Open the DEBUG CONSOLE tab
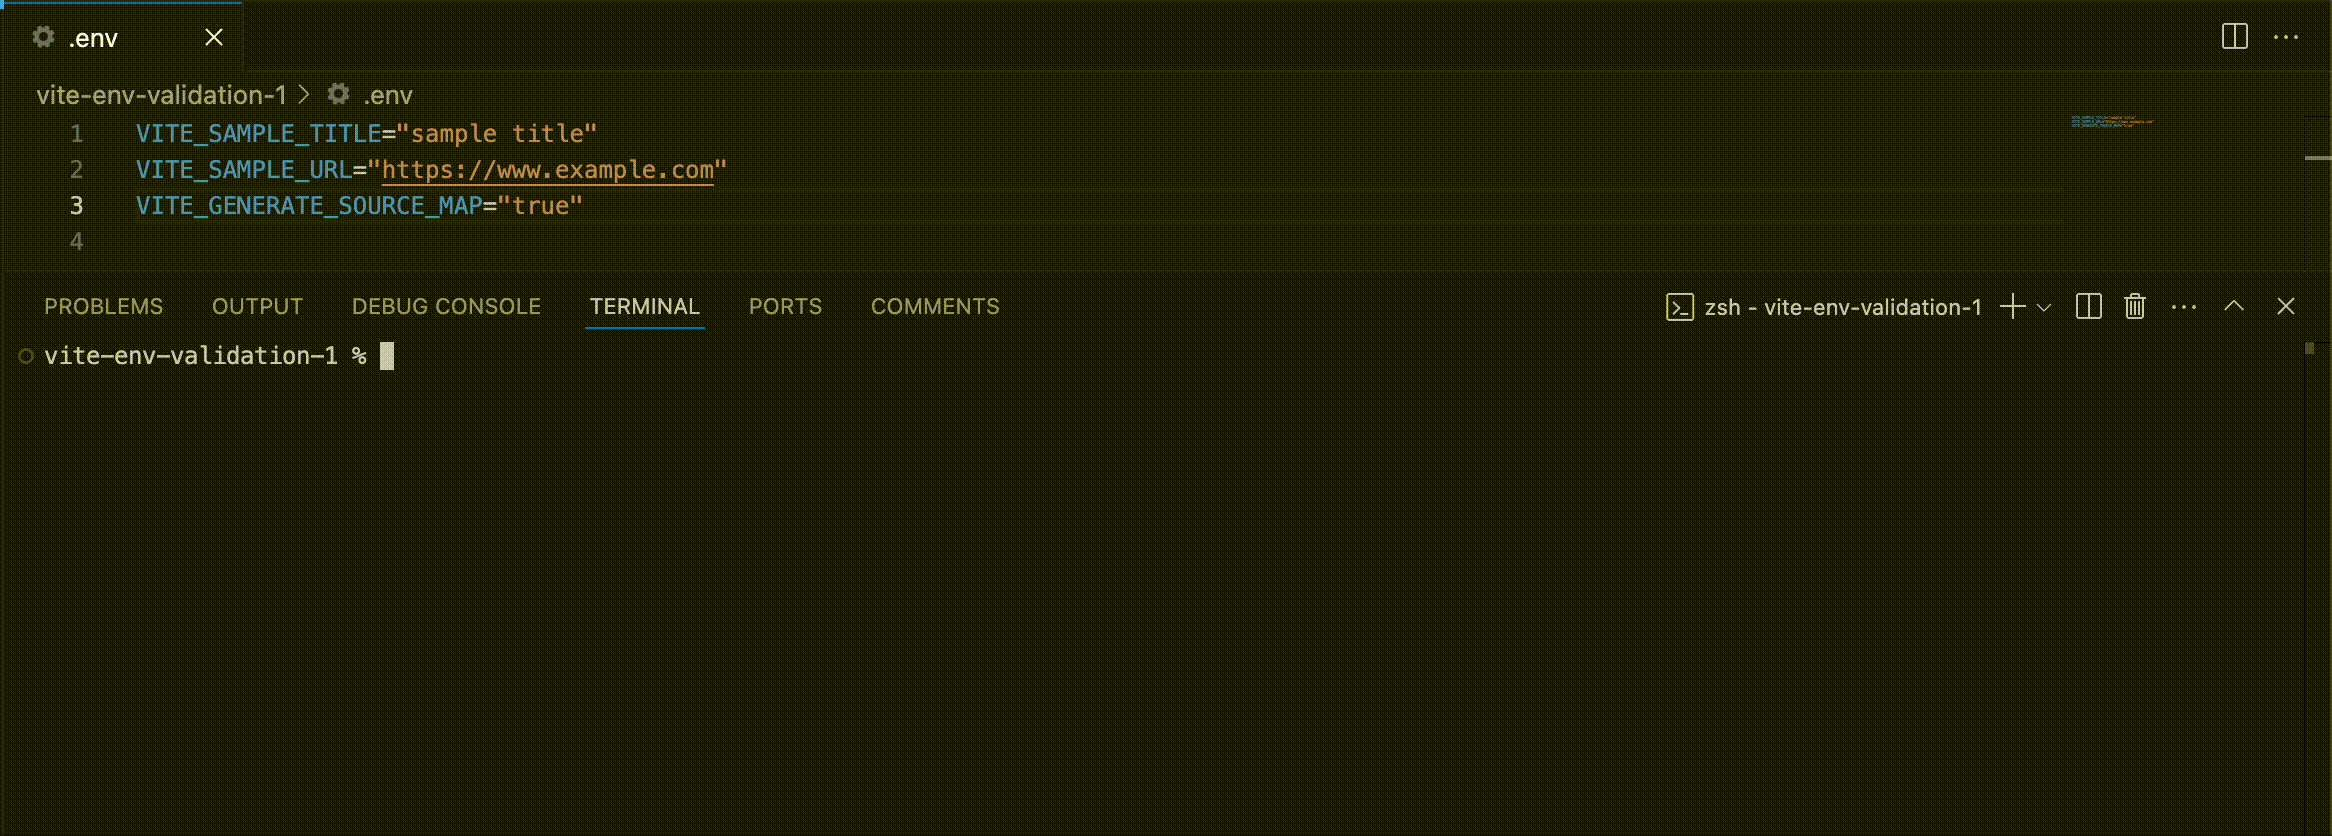This screenshot has width=2332, height=836. tap(446, 307)
